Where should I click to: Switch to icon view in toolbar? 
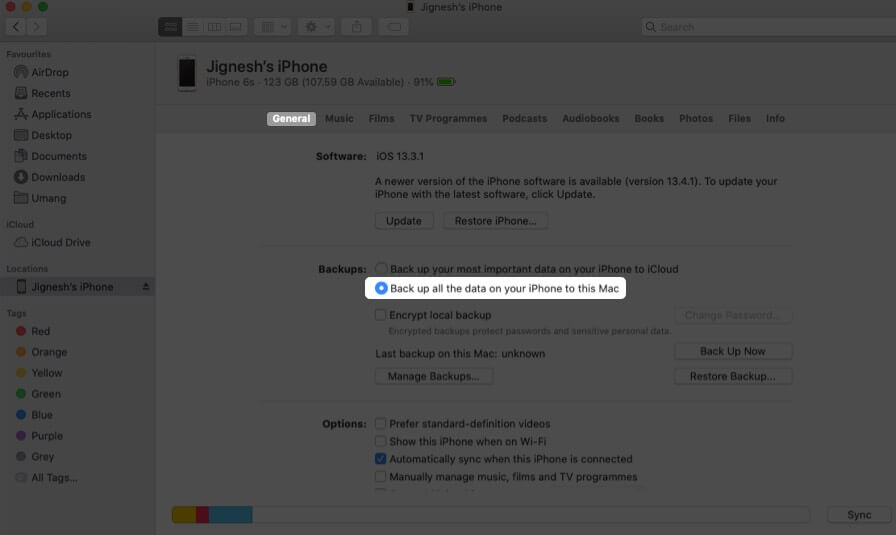[x=170, y=27]
